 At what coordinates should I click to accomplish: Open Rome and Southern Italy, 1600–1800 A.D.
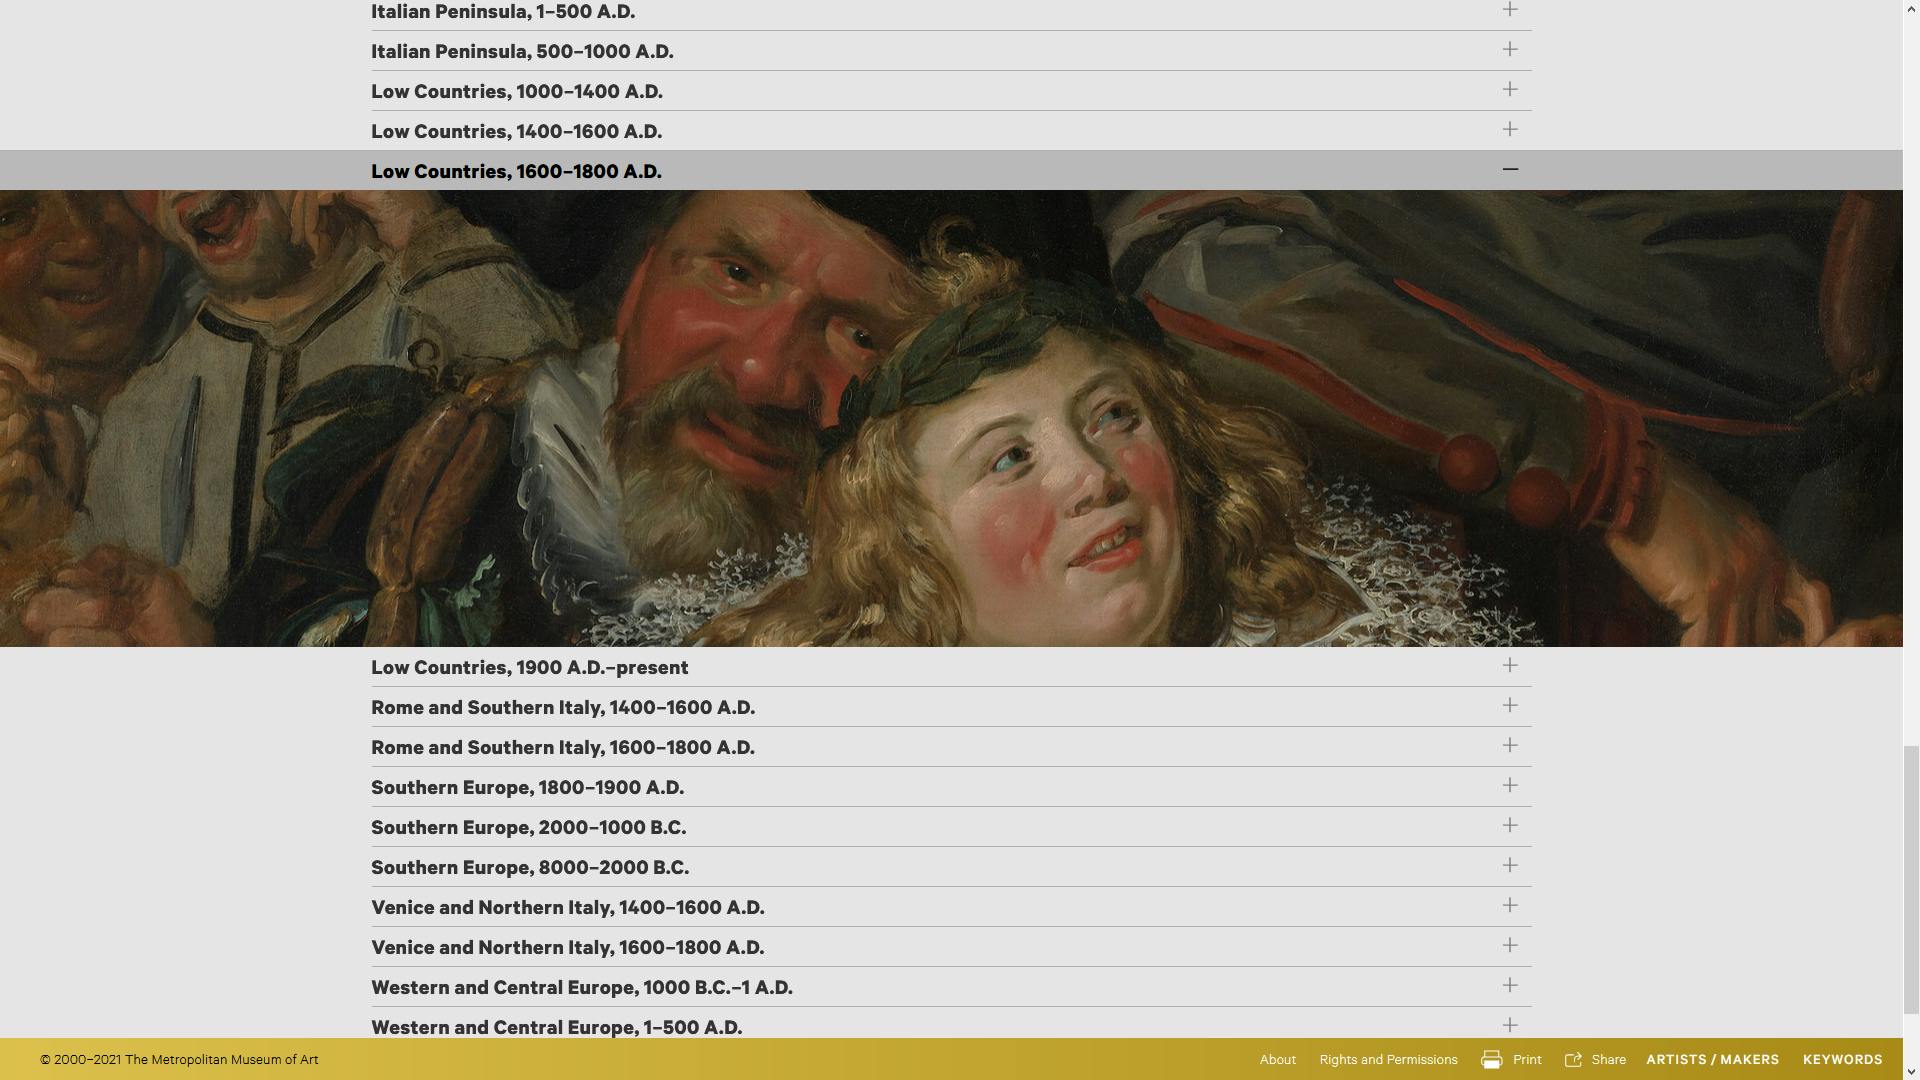coord(563,747)
